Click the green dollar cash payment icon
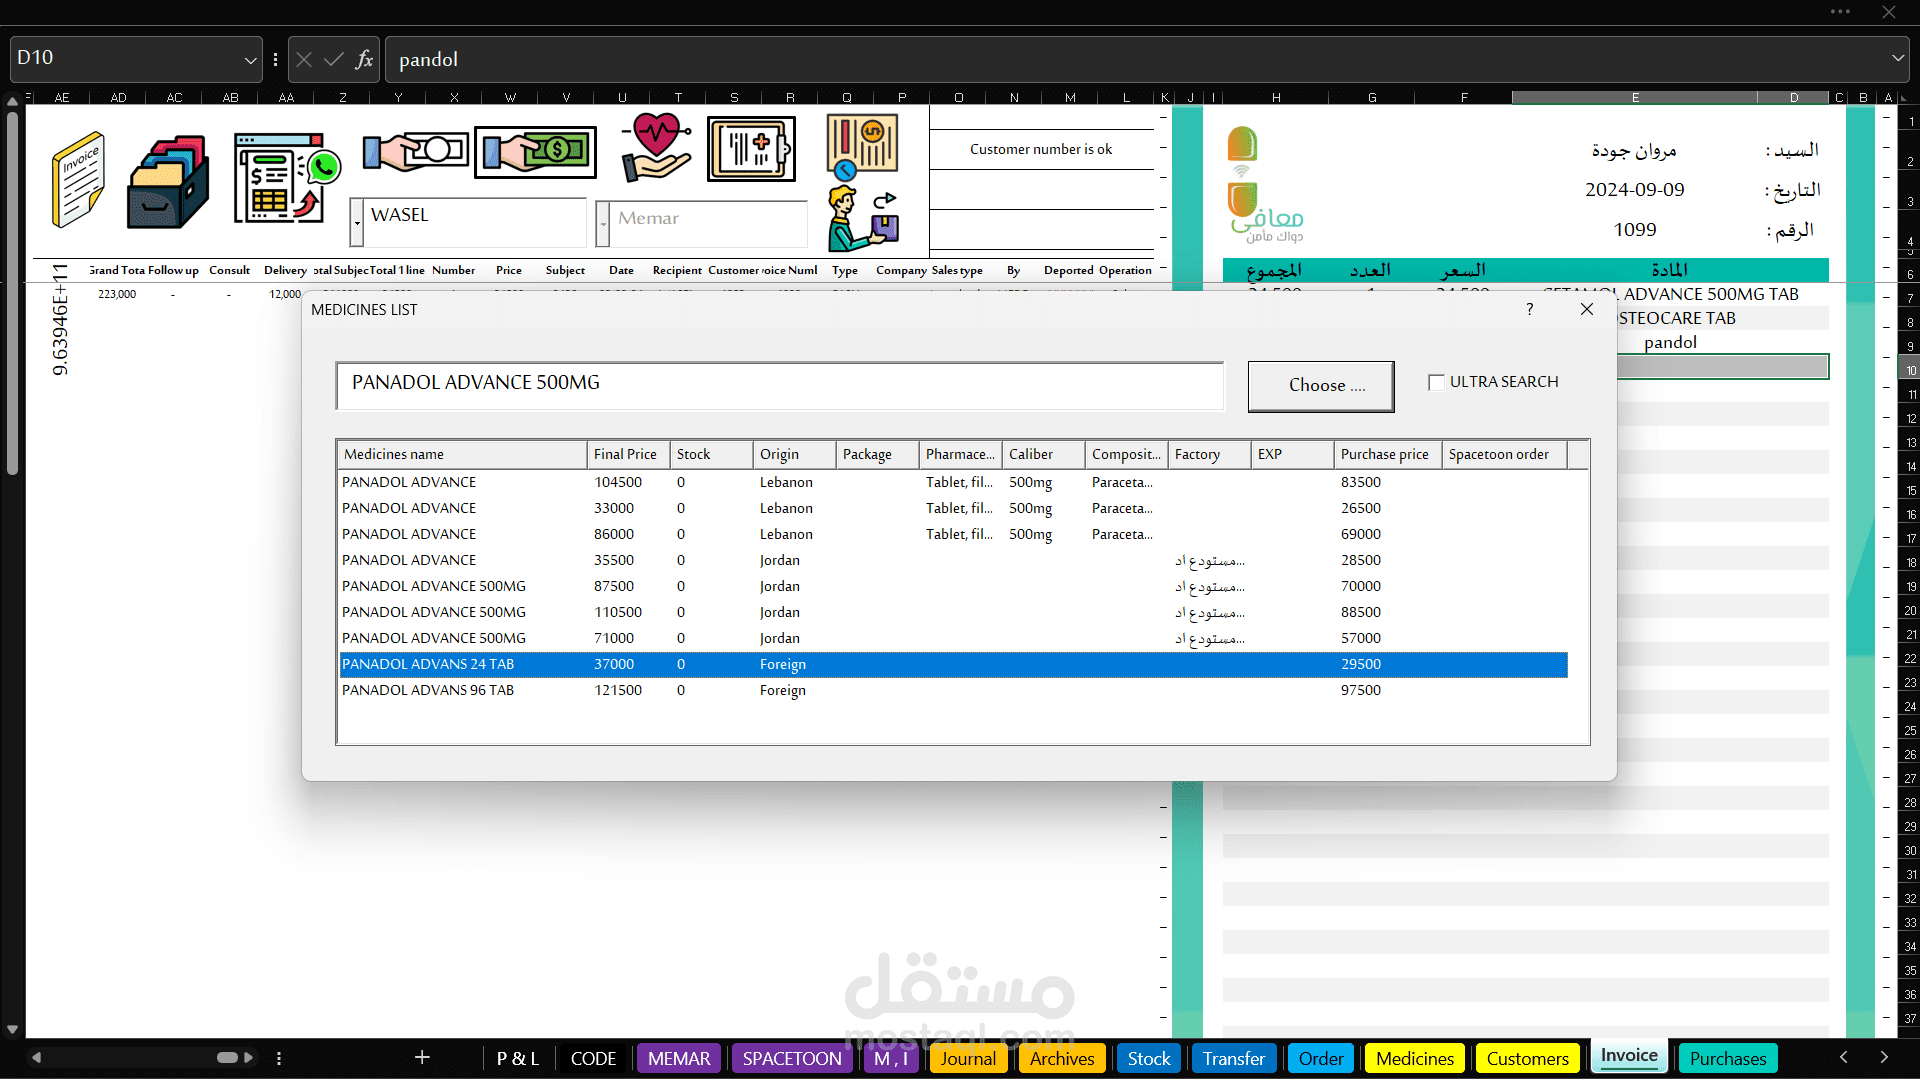Viewport: 1920px width, 1080px height. 535,152
